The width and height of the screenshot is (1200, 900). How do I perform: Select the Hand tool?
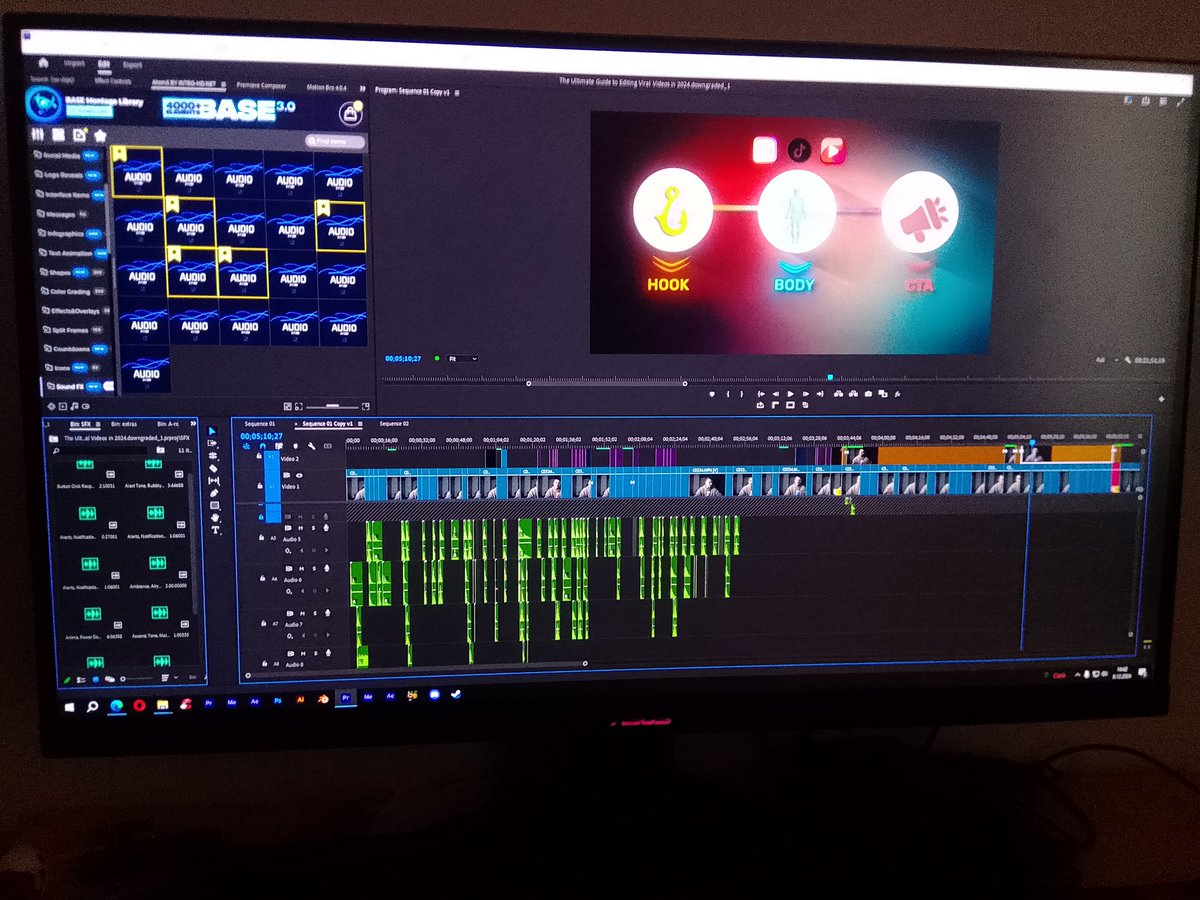click(213, 518)
